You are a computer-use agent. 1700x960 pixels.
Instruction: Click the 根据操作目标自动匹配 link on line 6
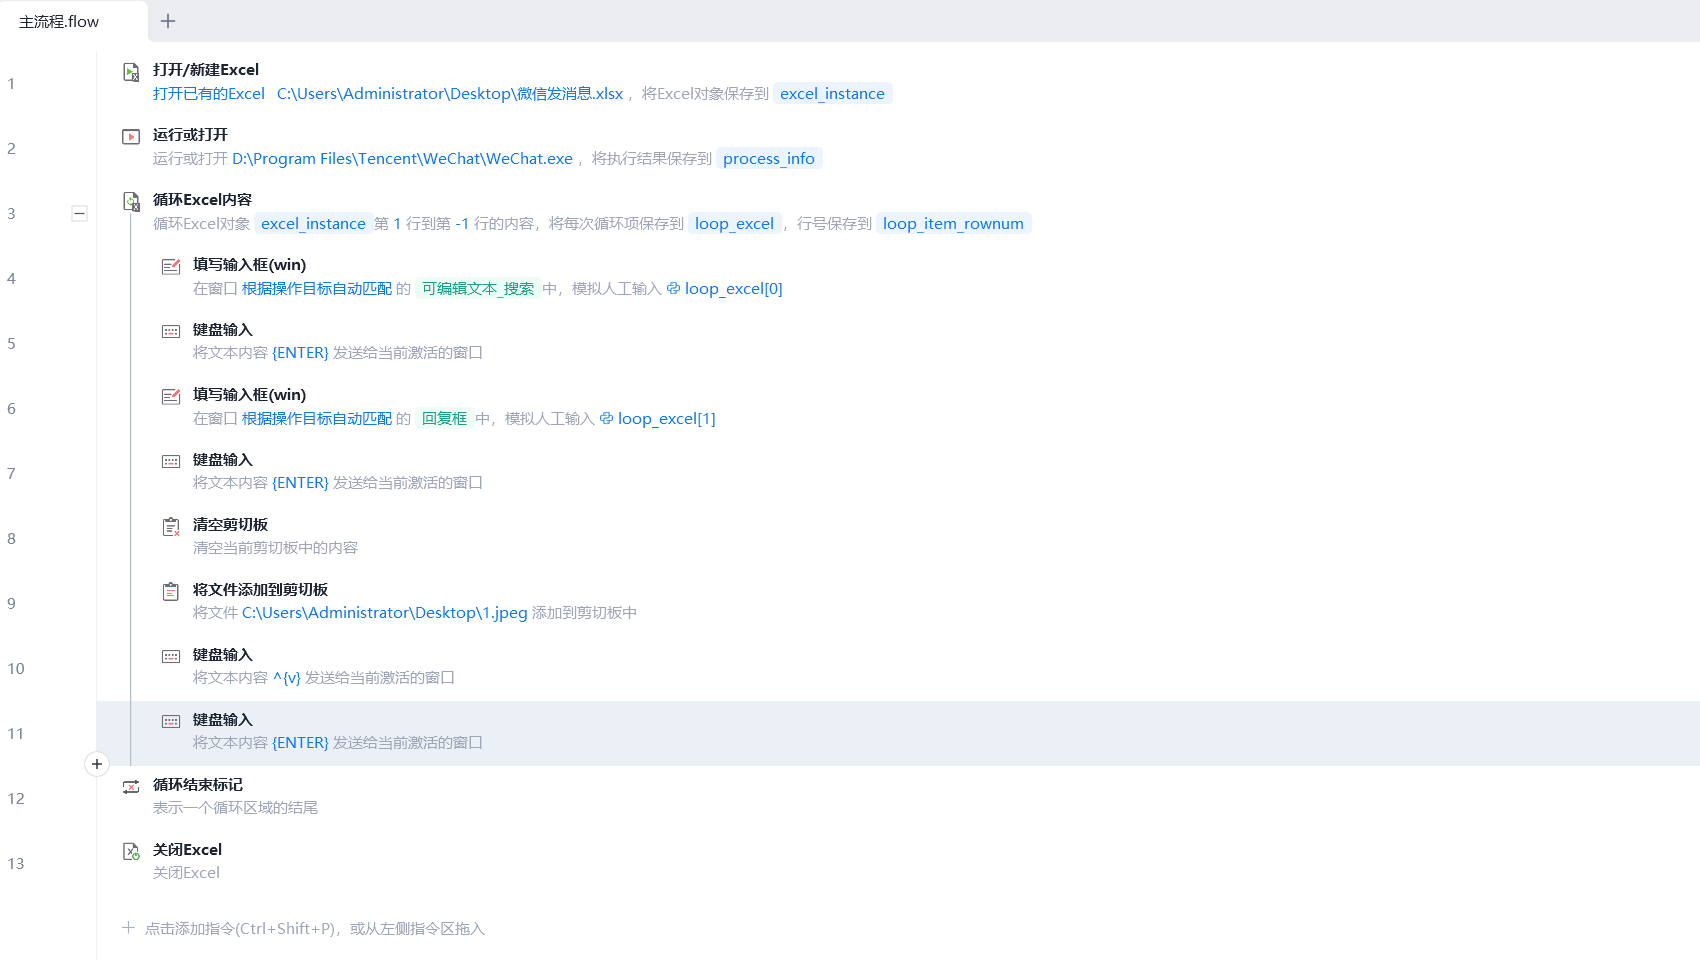click(x=317, y=419)
